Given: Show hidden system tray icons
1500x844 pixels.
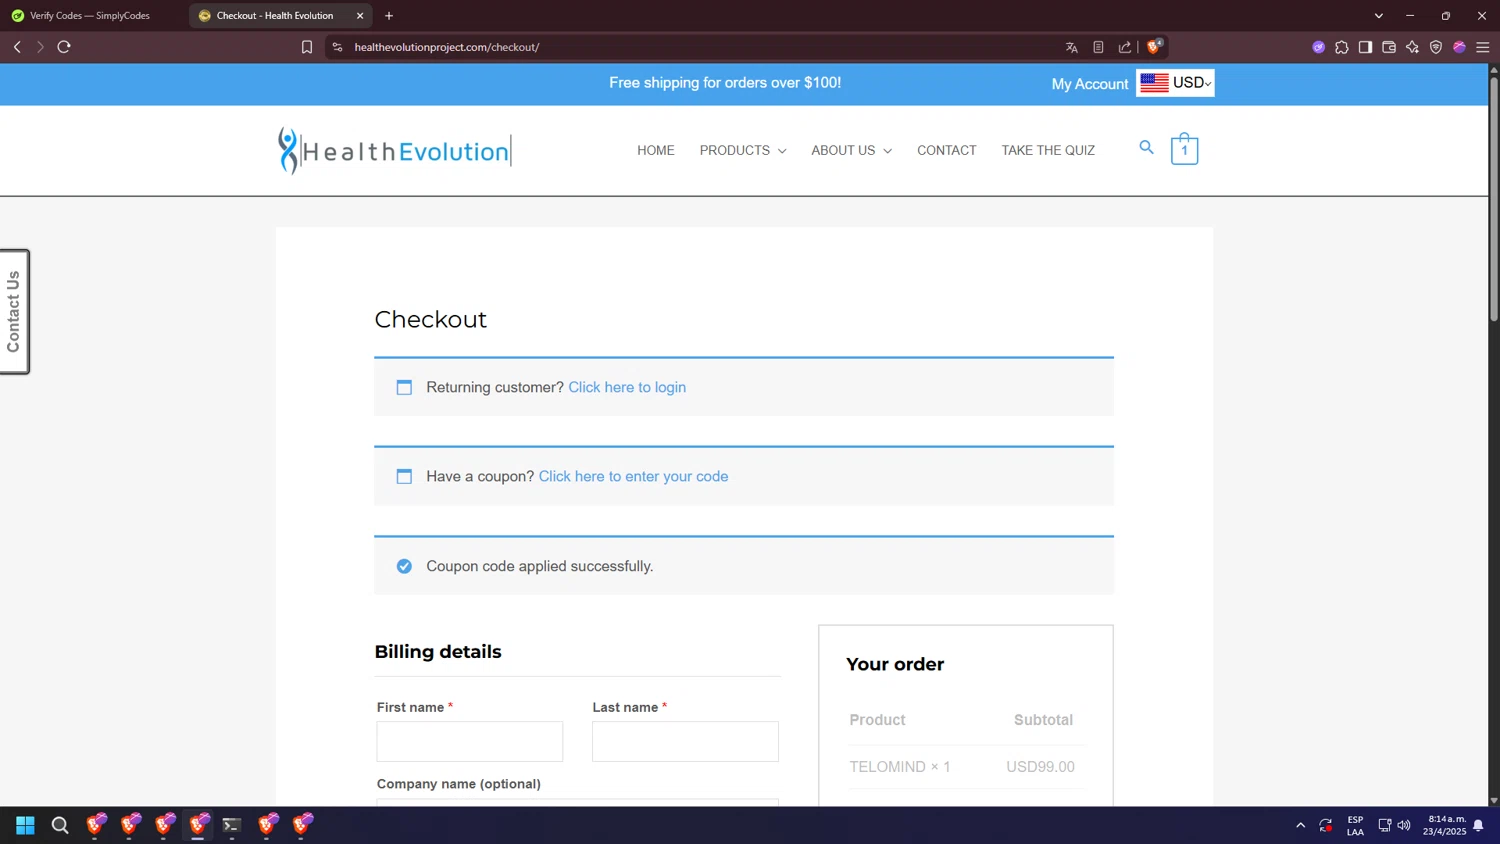Looking at the screenshot, I should 1300,825.
